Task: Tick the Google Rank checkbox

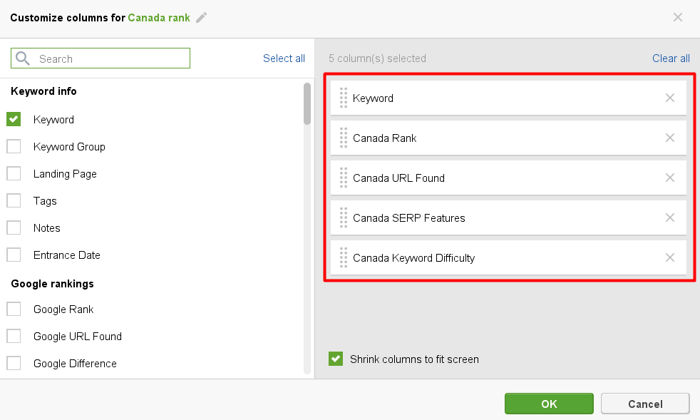Action: tap(13, 309)
